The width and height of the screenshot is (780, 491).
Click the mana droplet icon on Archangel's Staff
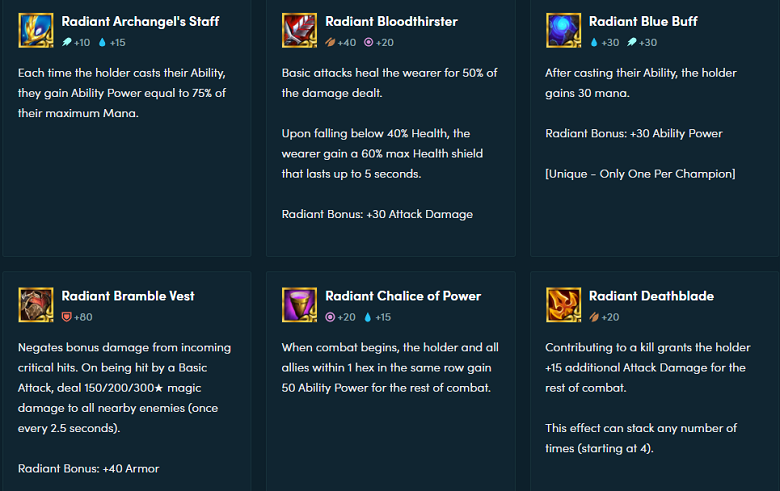pyautogui.click(x=102, y=42)
